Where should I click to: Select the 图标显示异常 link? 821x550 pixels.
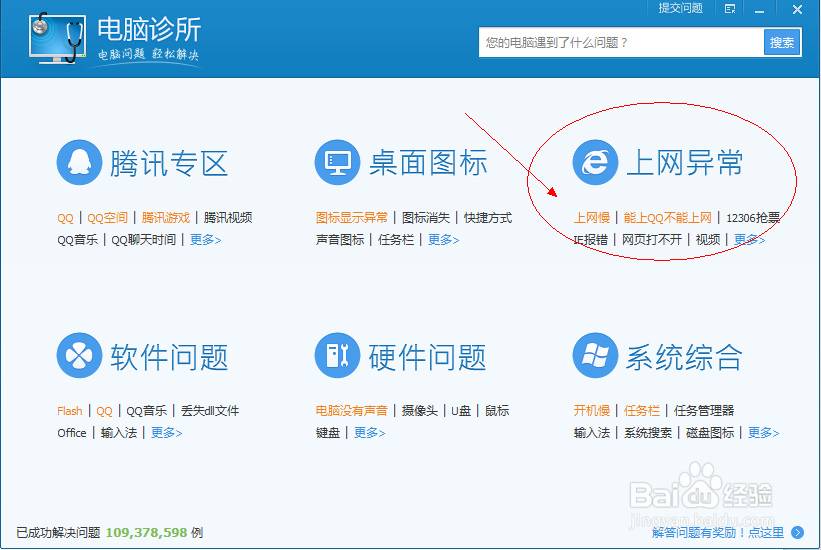point(352,218)
